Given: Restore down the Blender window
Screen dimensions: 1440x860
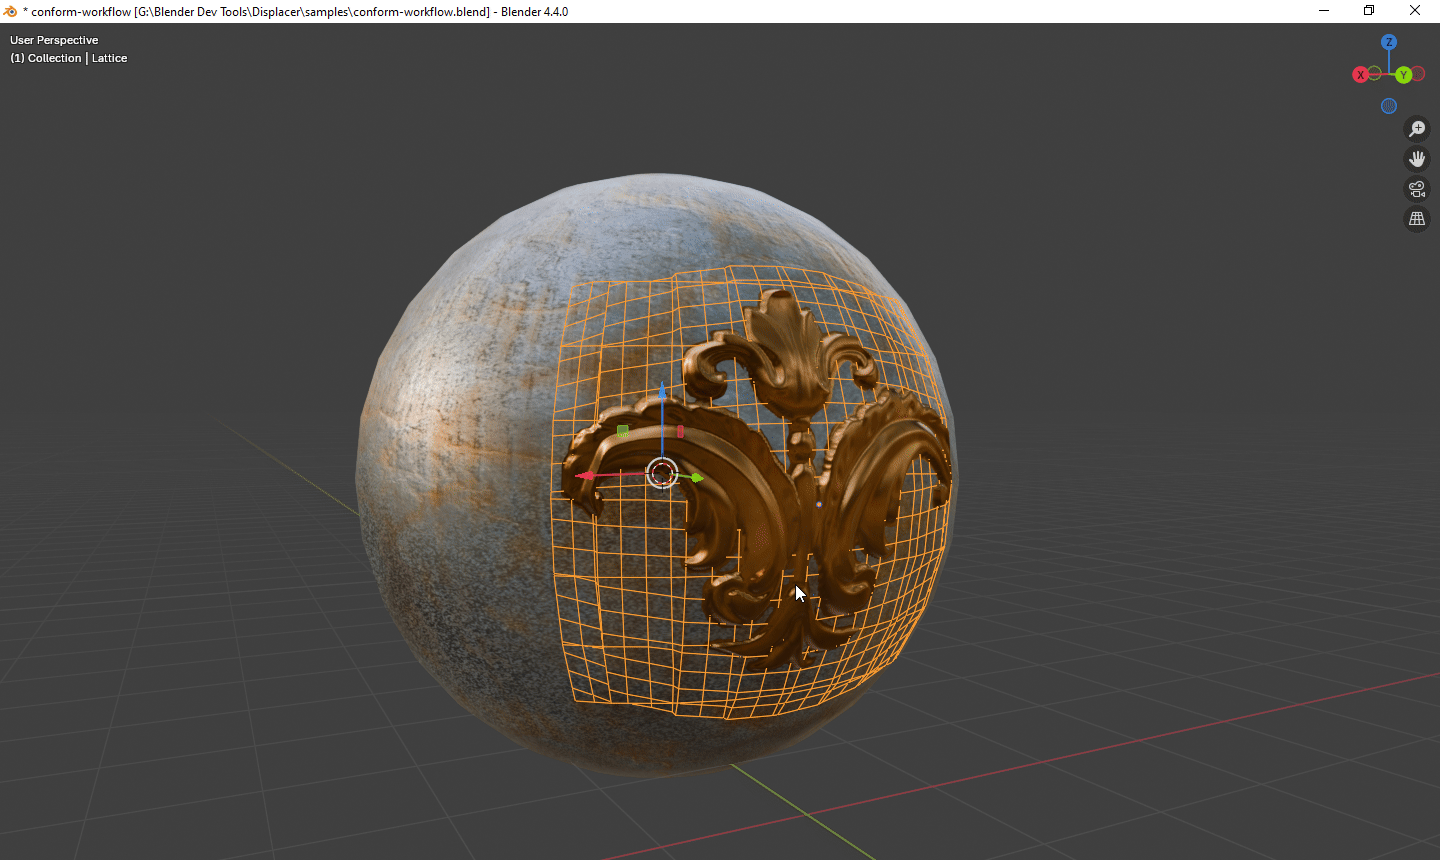Looking at the screenshot, I should click(x=1369, y=11).
